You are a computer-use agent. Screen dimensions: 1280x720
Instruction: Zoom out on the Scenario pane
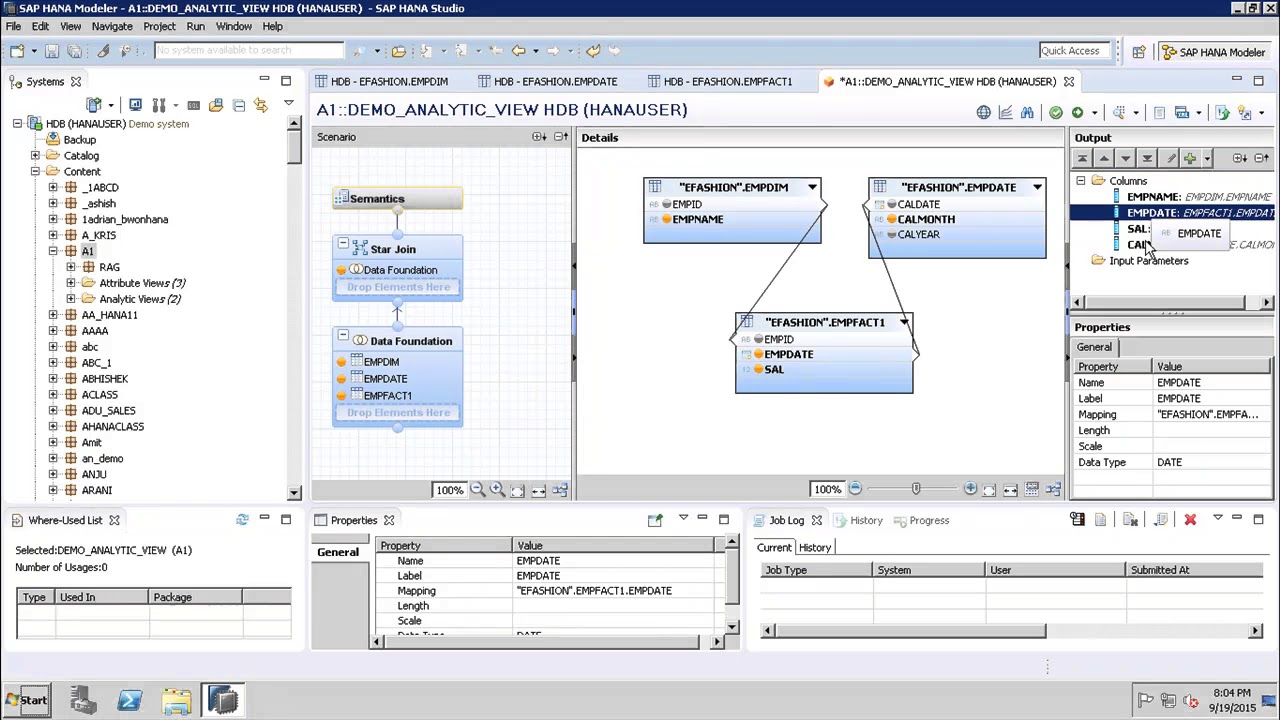click(x=477, y=490)
